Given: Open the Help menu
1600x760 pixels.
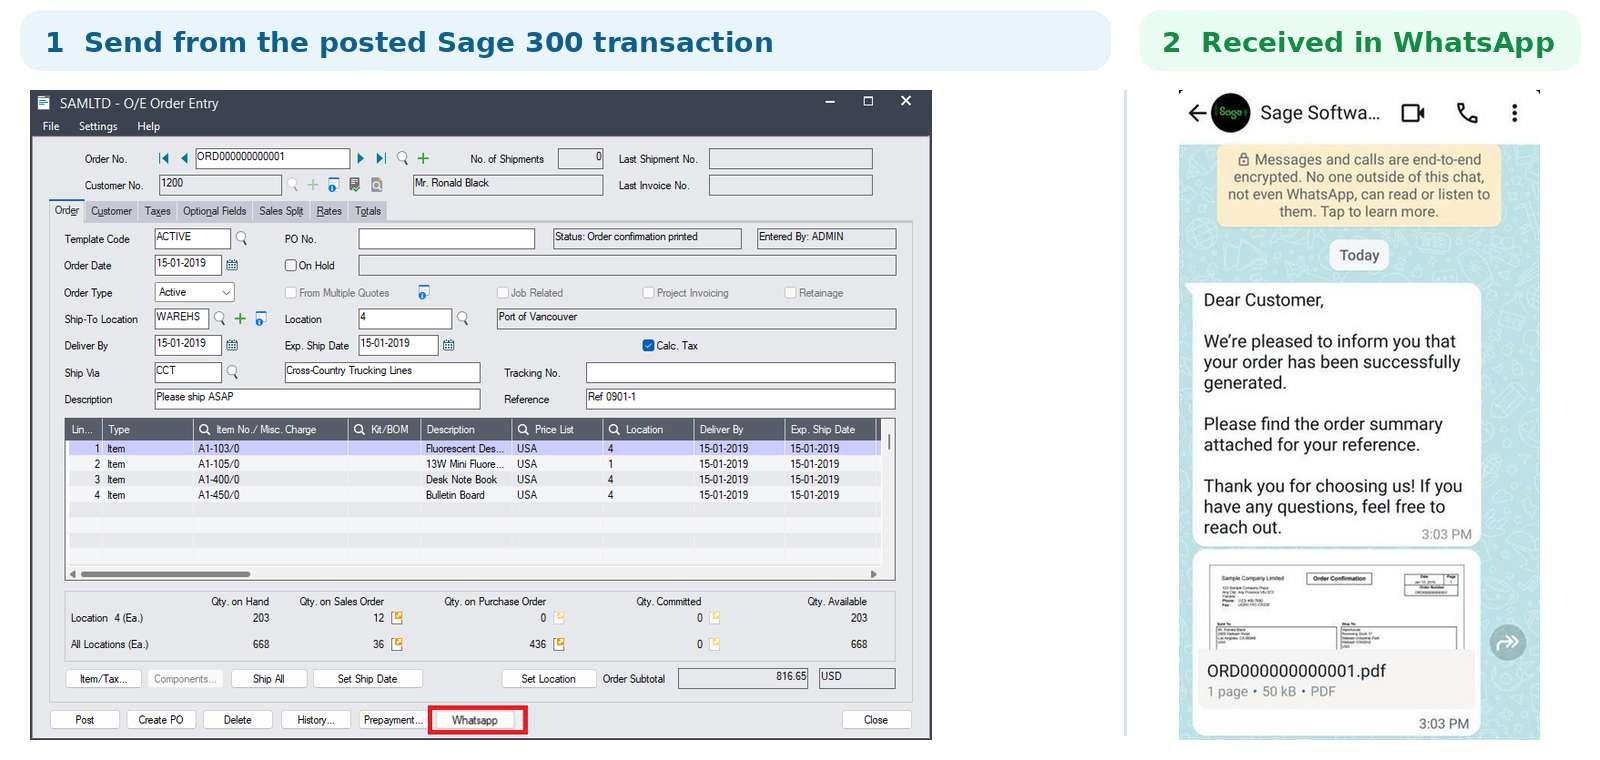Looking at the screenshot, I should pos(149,126).
